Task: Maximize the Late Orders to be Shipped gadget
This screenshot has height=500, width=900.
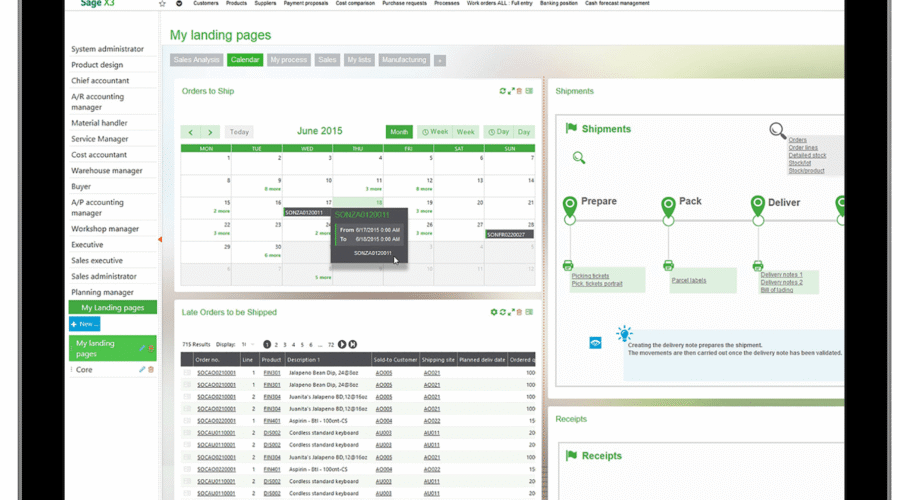Action: (511, 312)
